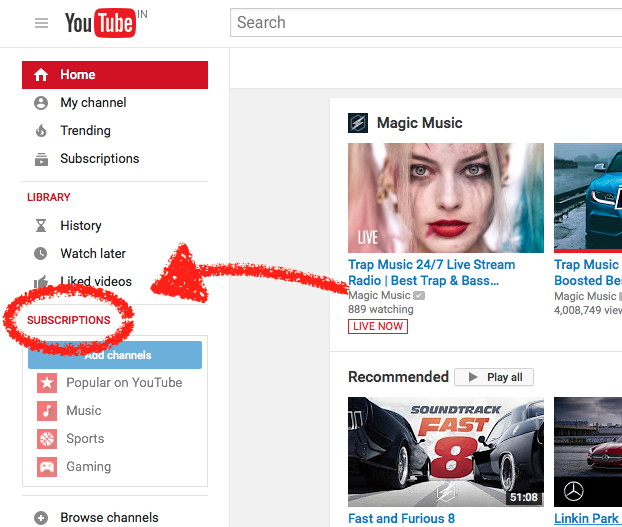Click the SUBSCRIPTIONS section heading

pyautogui.click(x=69, y=320)
